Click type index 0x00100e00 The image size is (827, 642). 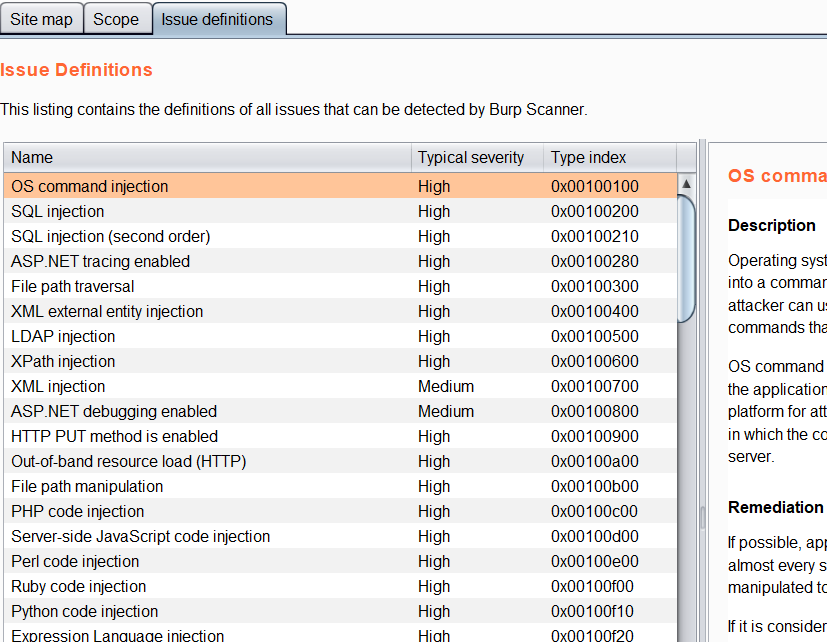coord(594,561)
